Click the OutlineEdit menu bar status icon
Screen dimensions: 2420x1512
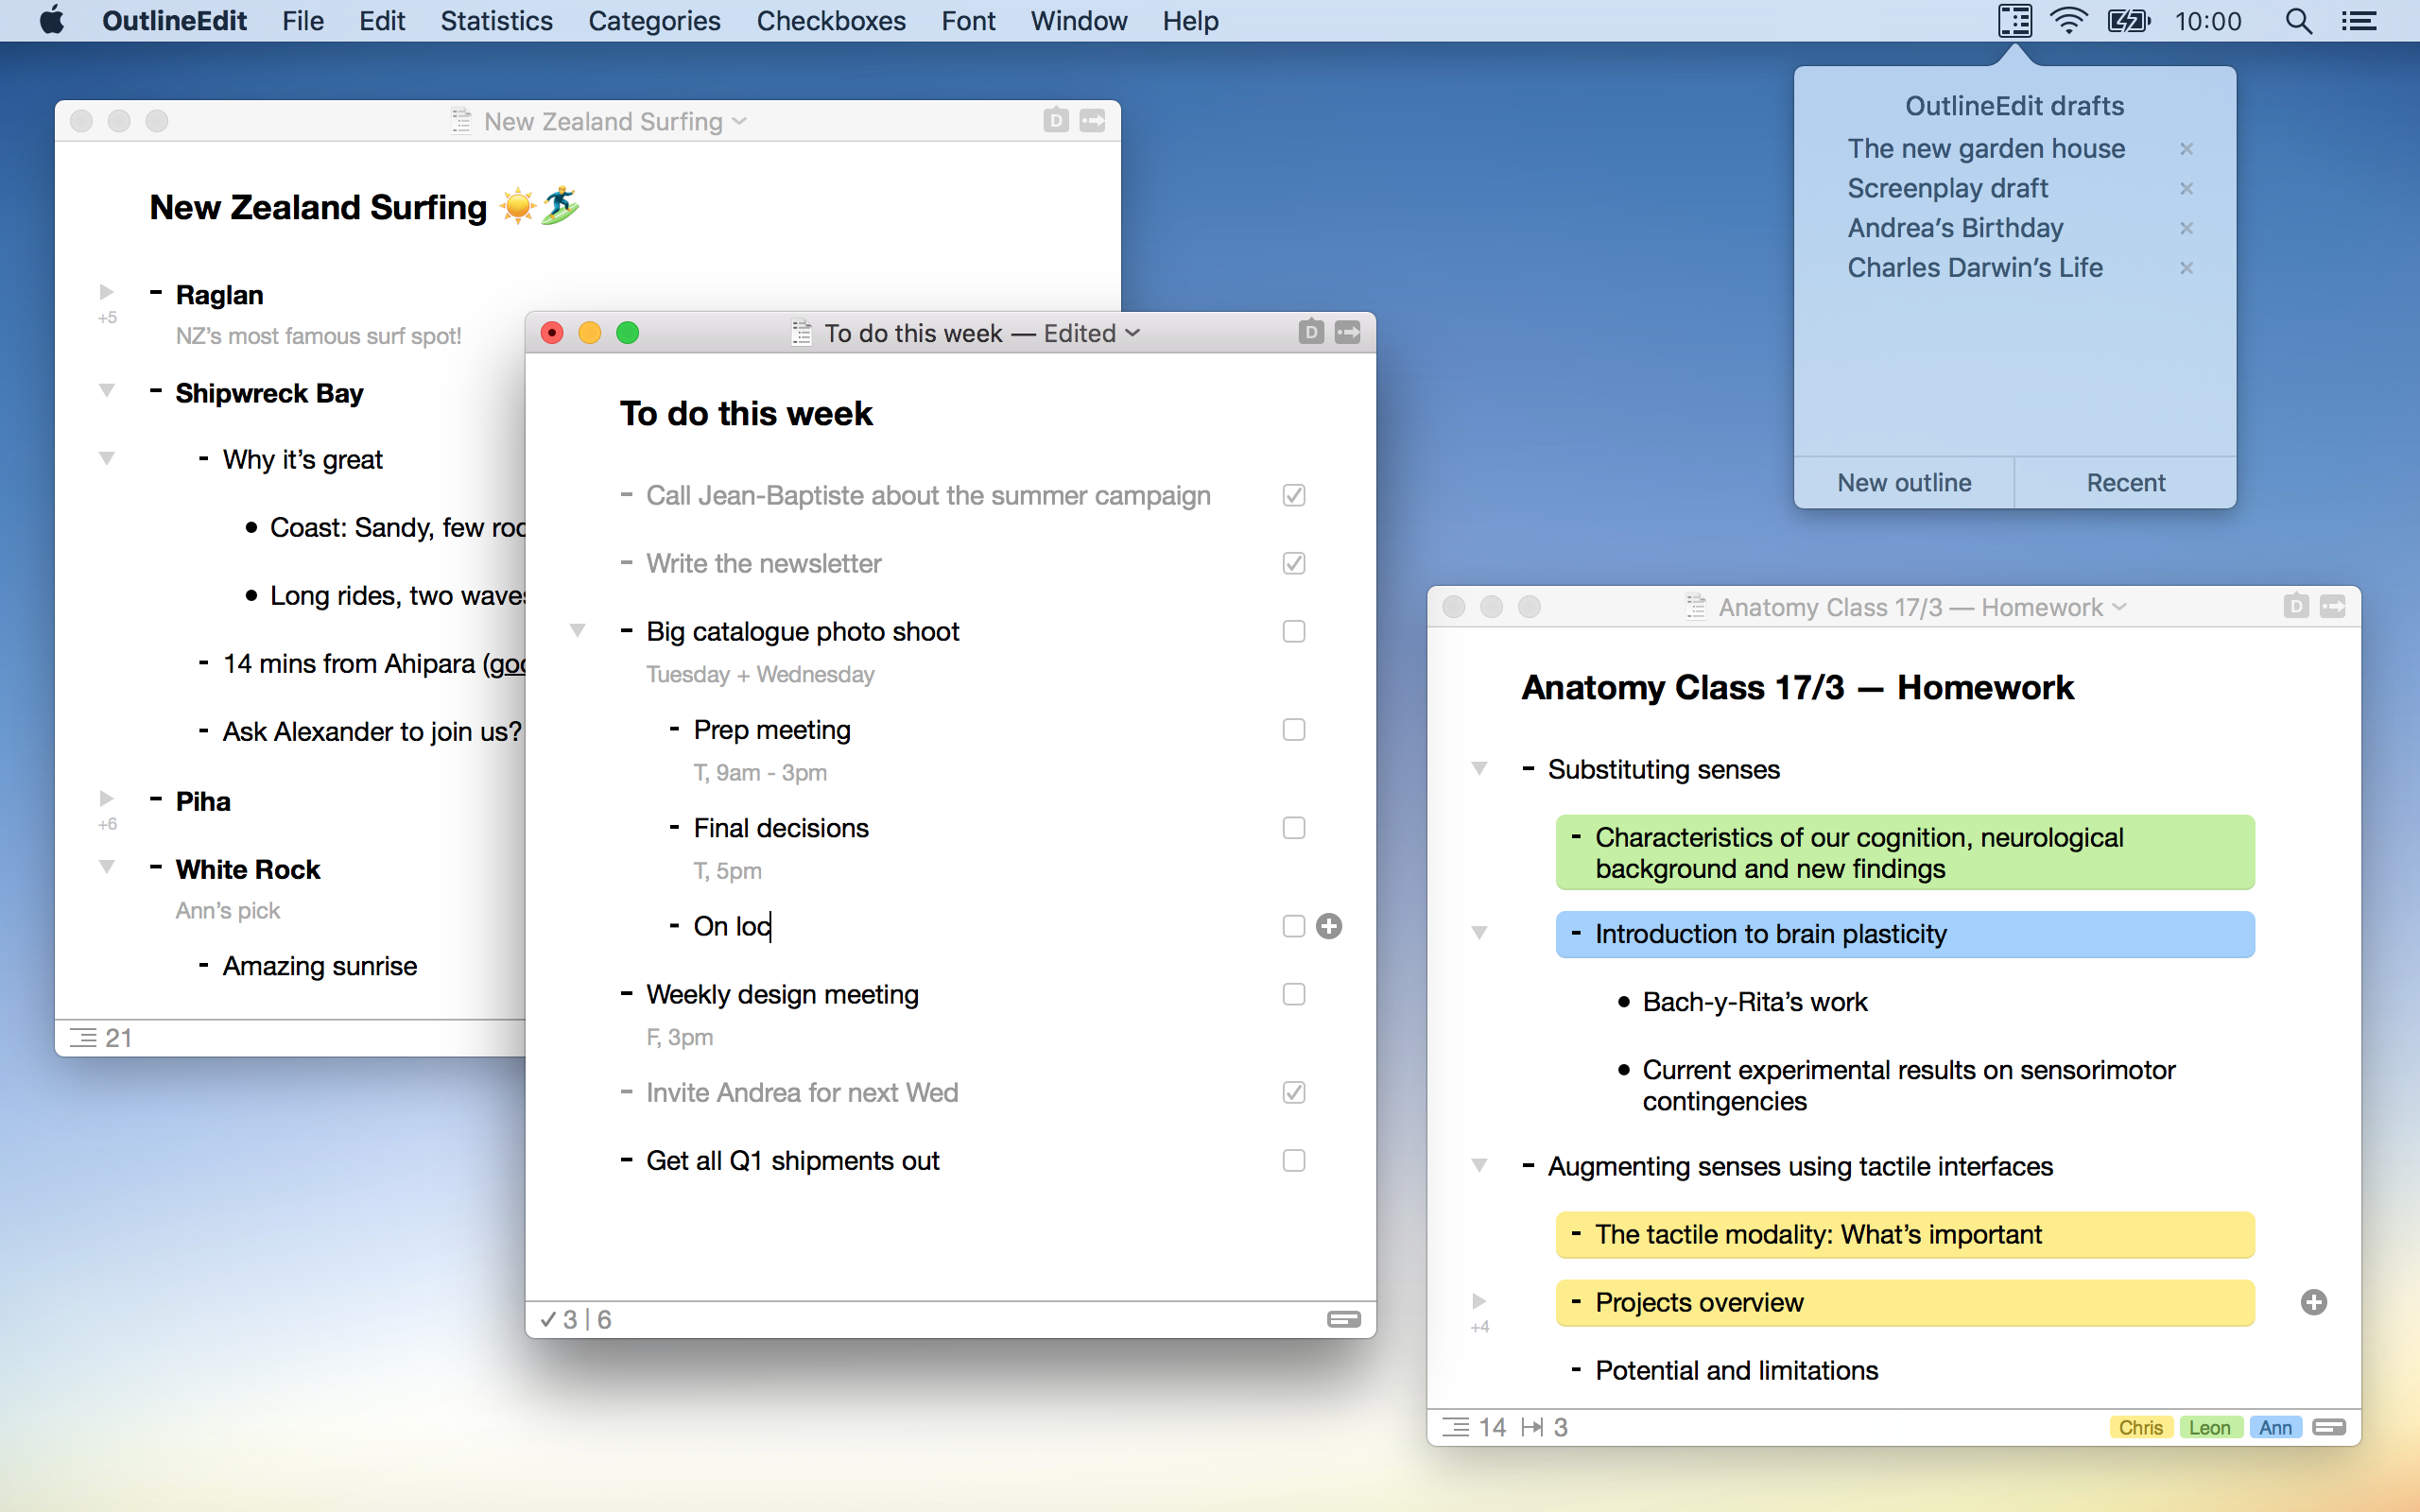point(2014,21)
